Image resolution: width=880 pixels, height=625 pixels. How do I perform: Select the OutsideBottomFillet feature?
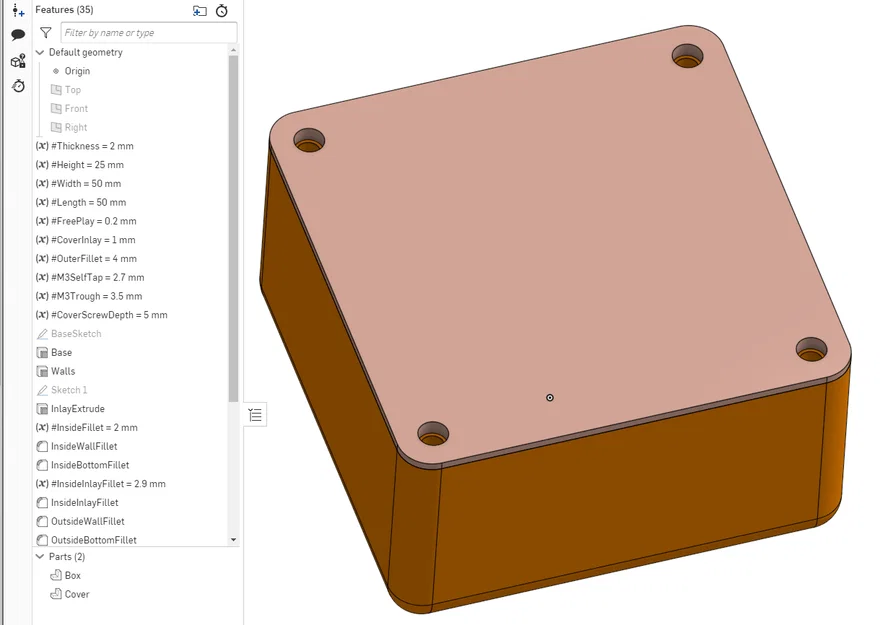pos(86,540)
